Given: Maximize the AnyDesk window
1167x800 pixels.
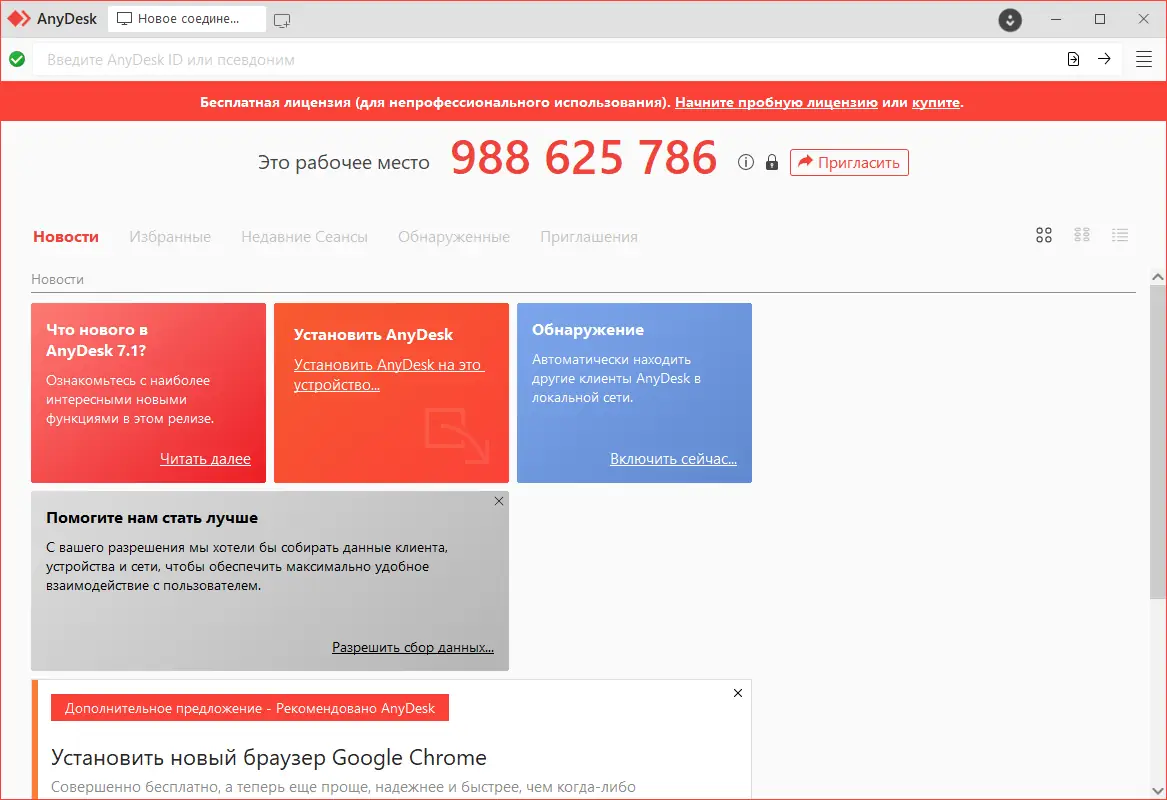Looking at the screenshot, I should [1100, 19].
